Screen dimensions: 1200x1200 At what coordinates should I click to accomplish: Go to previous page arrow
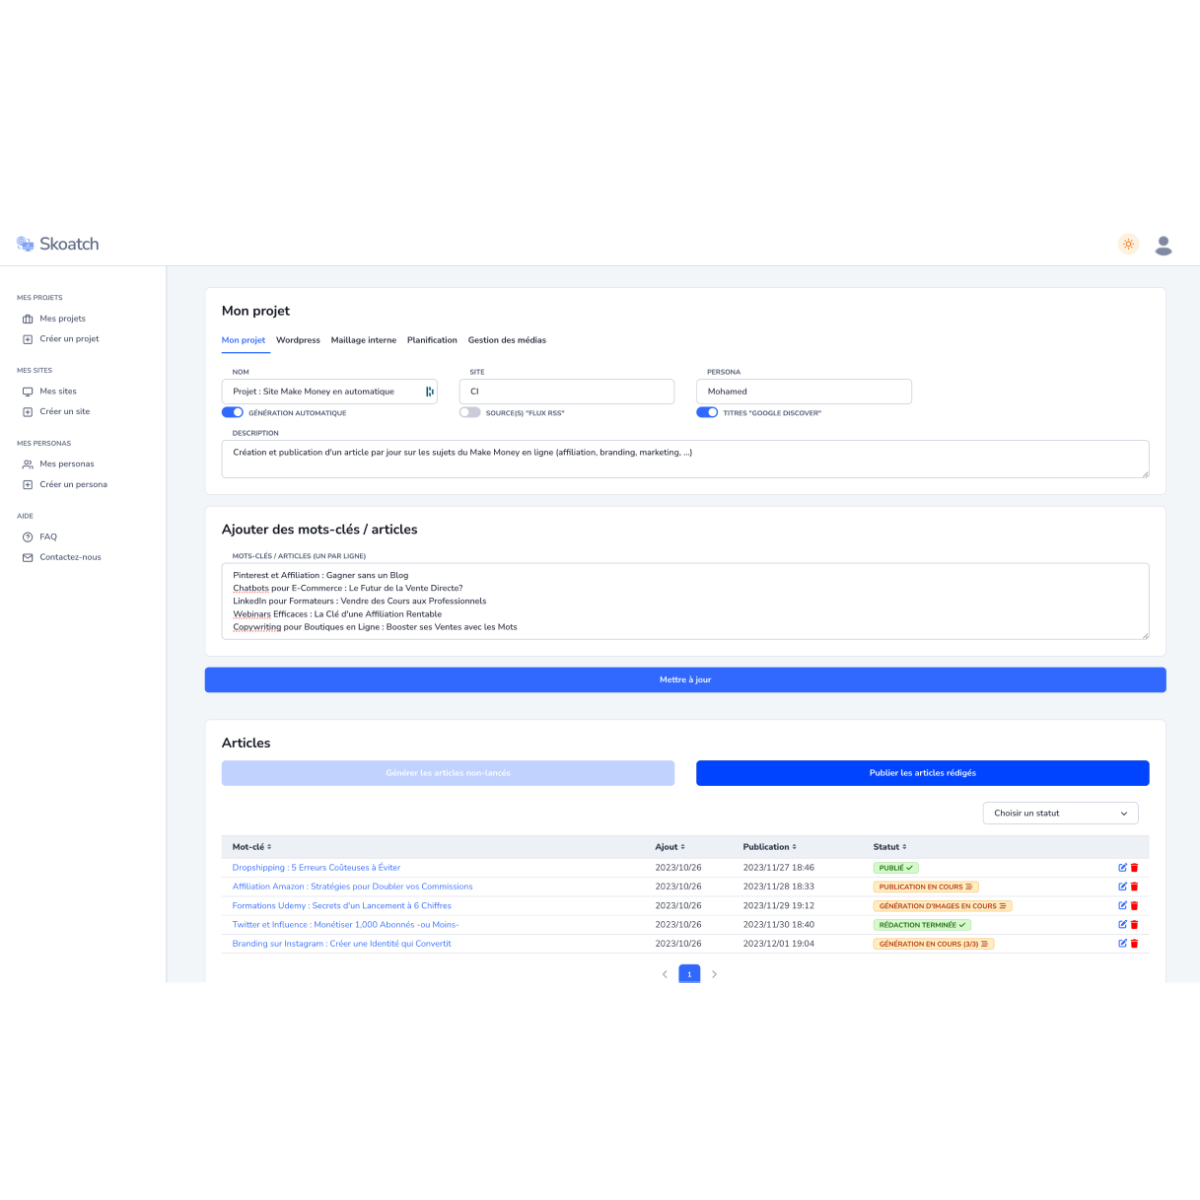click(x=664, y=974)
